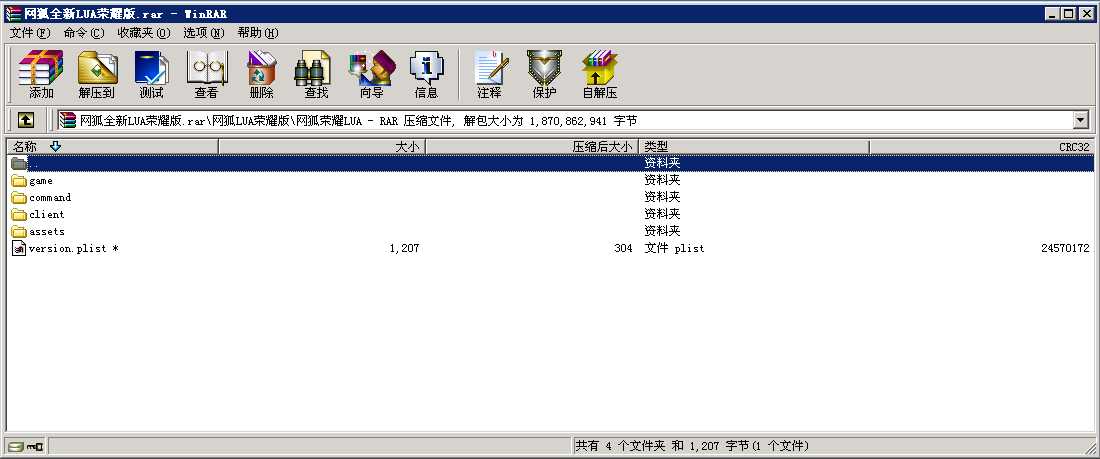Sort by Type (类型) column header
This screenshot has width=1100, height=459.
pos(754,147)
